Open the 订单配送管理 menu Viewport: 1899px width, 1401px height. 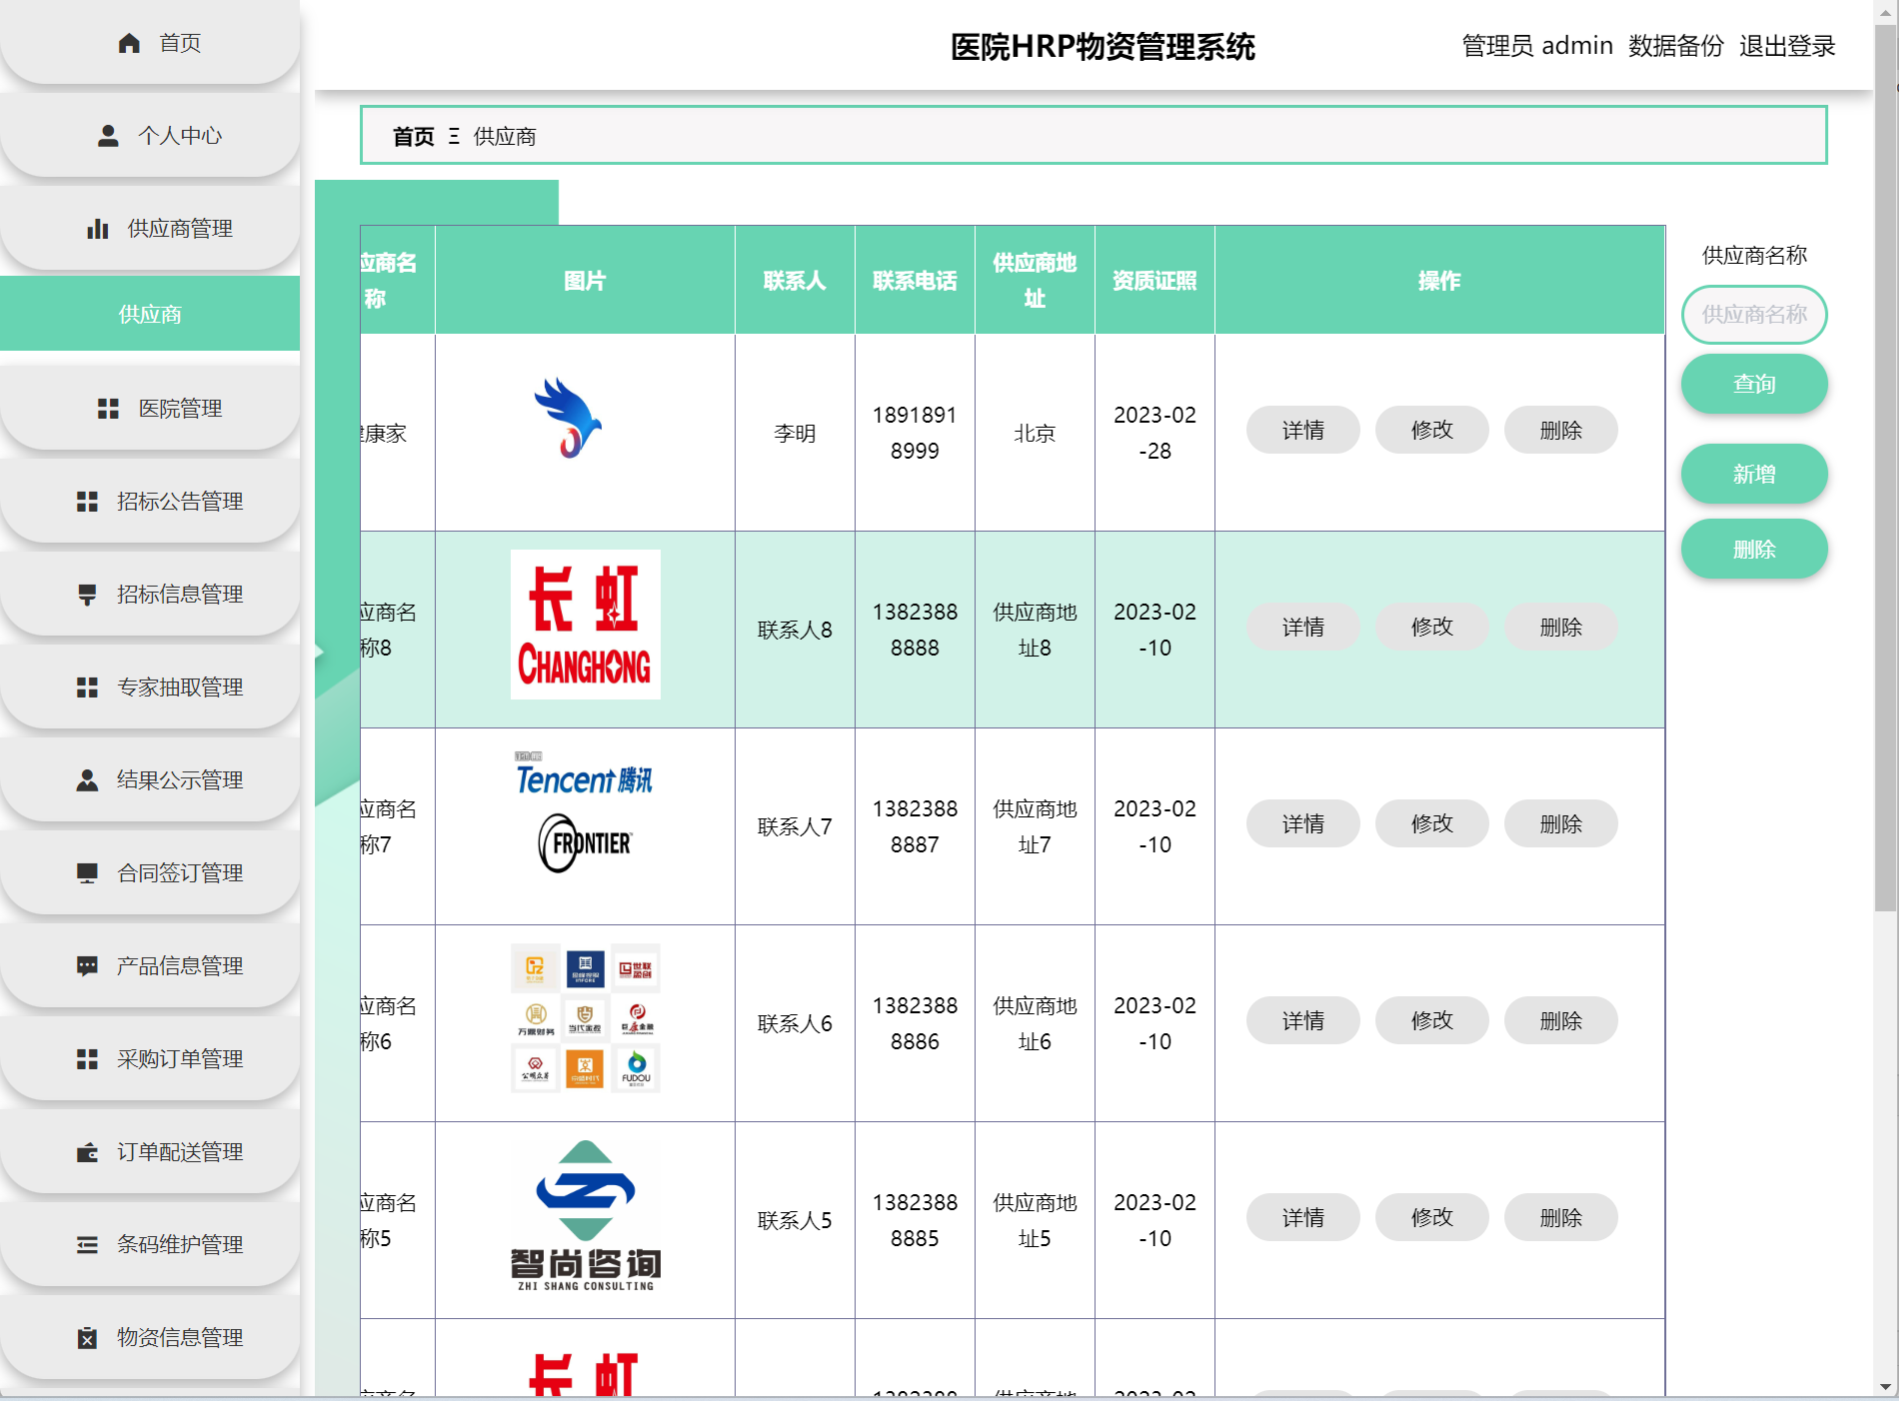click(x=150, y=1153)
